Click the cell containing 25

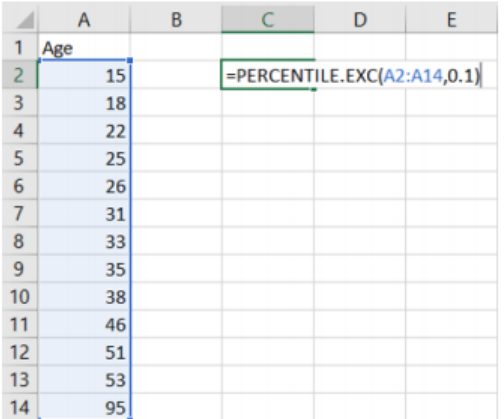pyautogui.click(x=84, y=158)
